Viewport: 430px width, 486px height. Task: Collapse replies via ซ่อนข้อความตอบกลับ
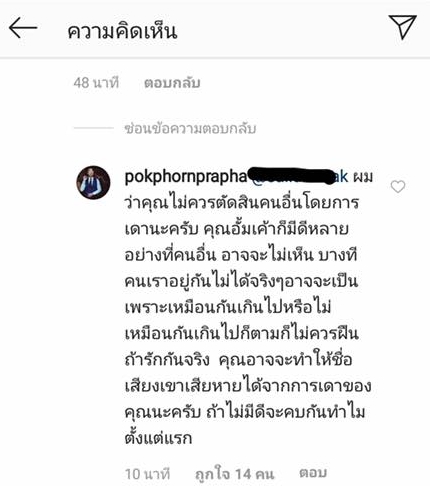pyautogui.click(x=190, y=128)
